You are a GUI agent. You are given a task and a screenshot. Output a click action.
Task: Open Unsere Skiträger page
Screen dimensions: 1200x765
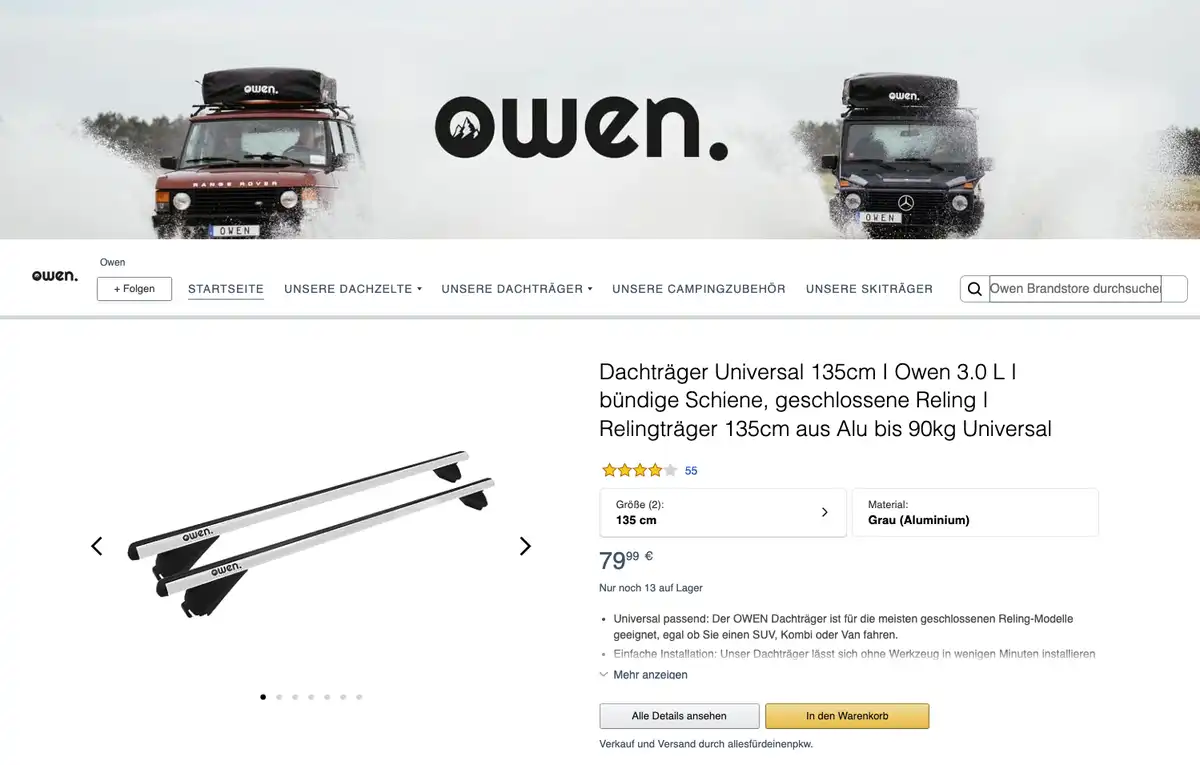tap(869, 289)
